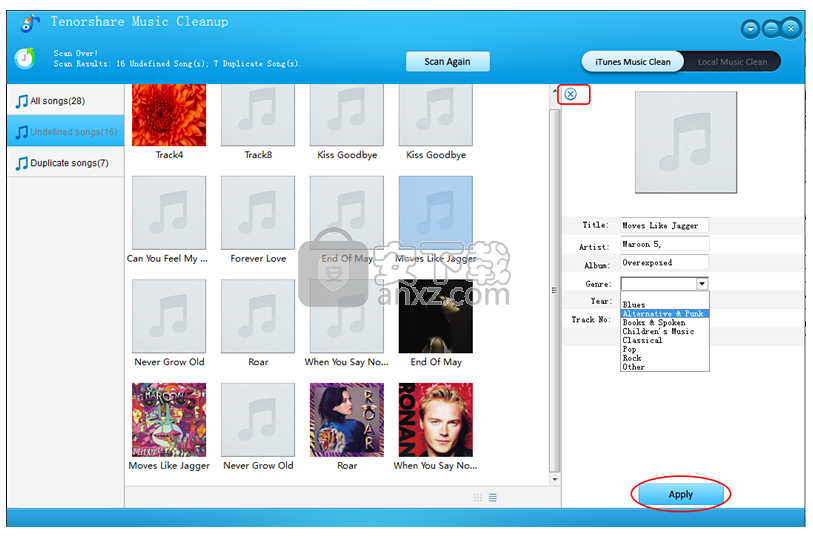Click scrollbar down arrow of song grid
813x537 pixels.
[x=555, y=479]
